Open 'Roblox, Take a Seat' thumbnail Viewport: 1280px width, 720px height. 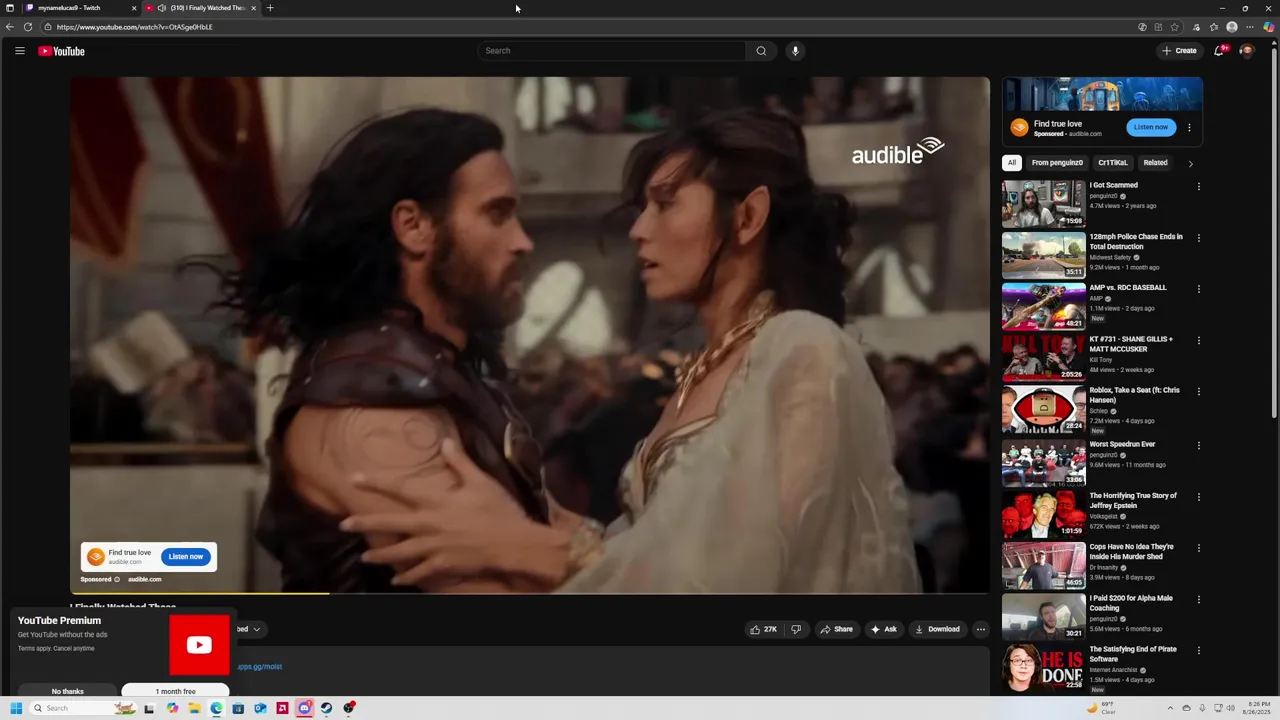pos(1044,410)
